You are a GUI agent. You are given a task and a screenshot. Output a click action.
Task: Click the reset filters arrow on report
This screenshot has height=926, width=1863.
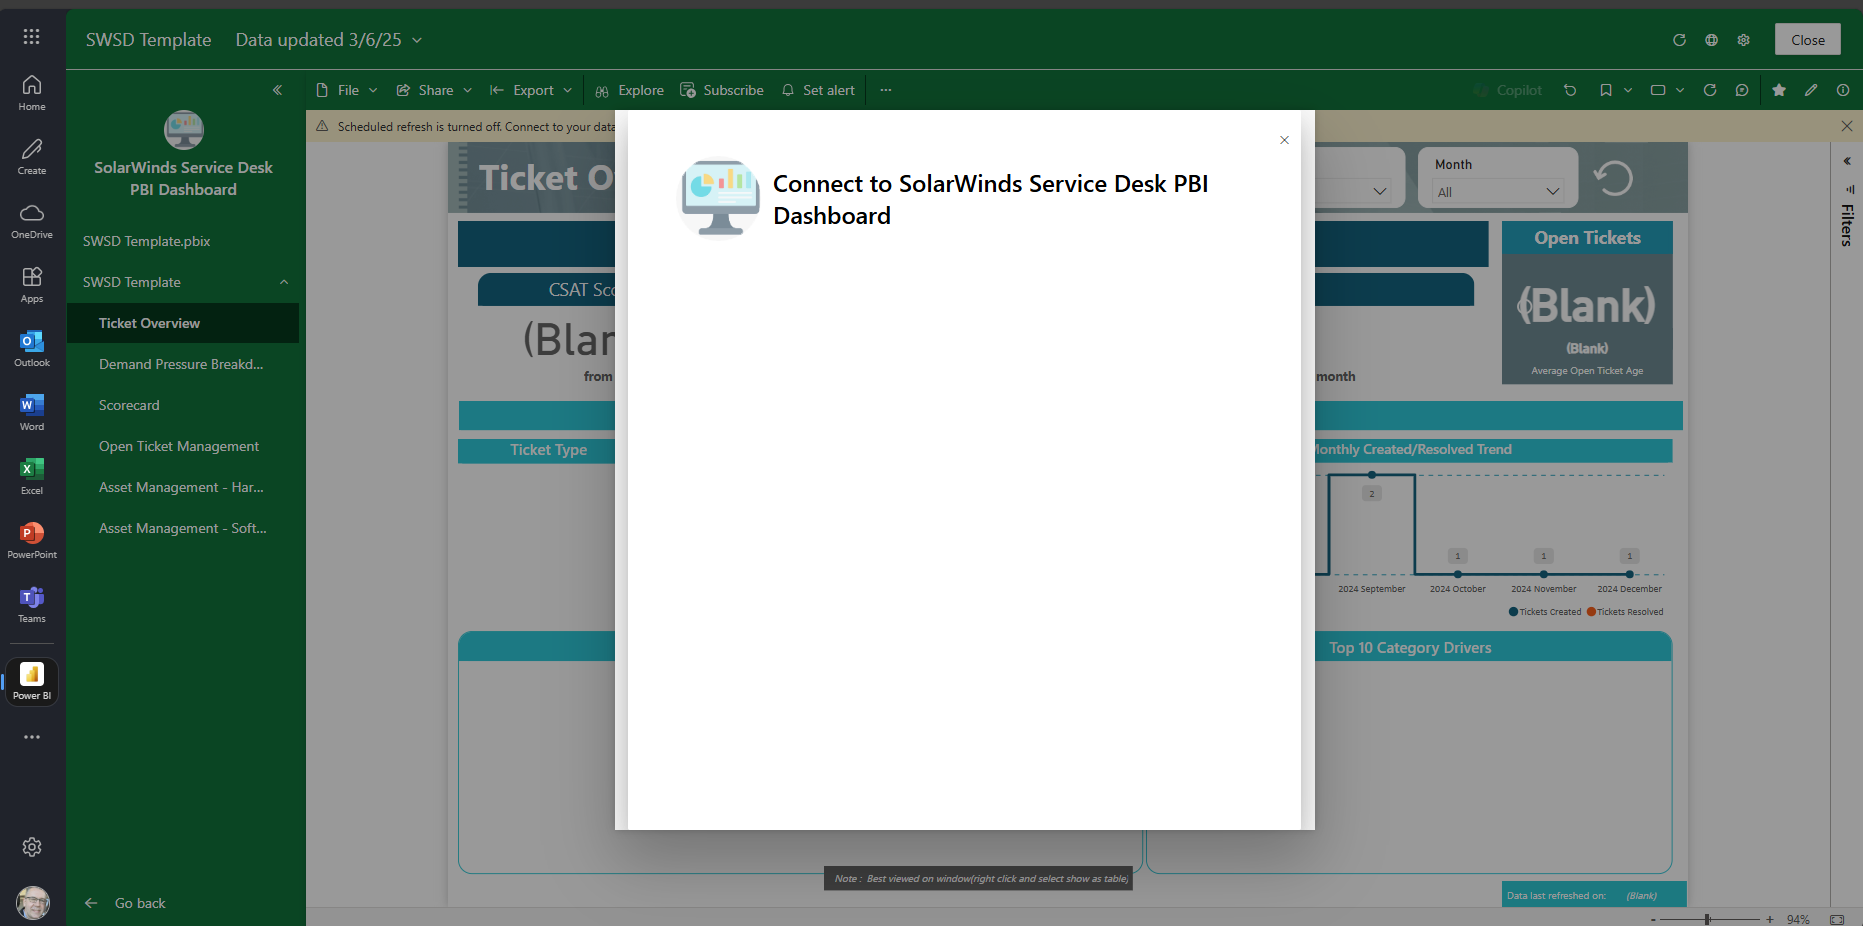(1613, 178)
